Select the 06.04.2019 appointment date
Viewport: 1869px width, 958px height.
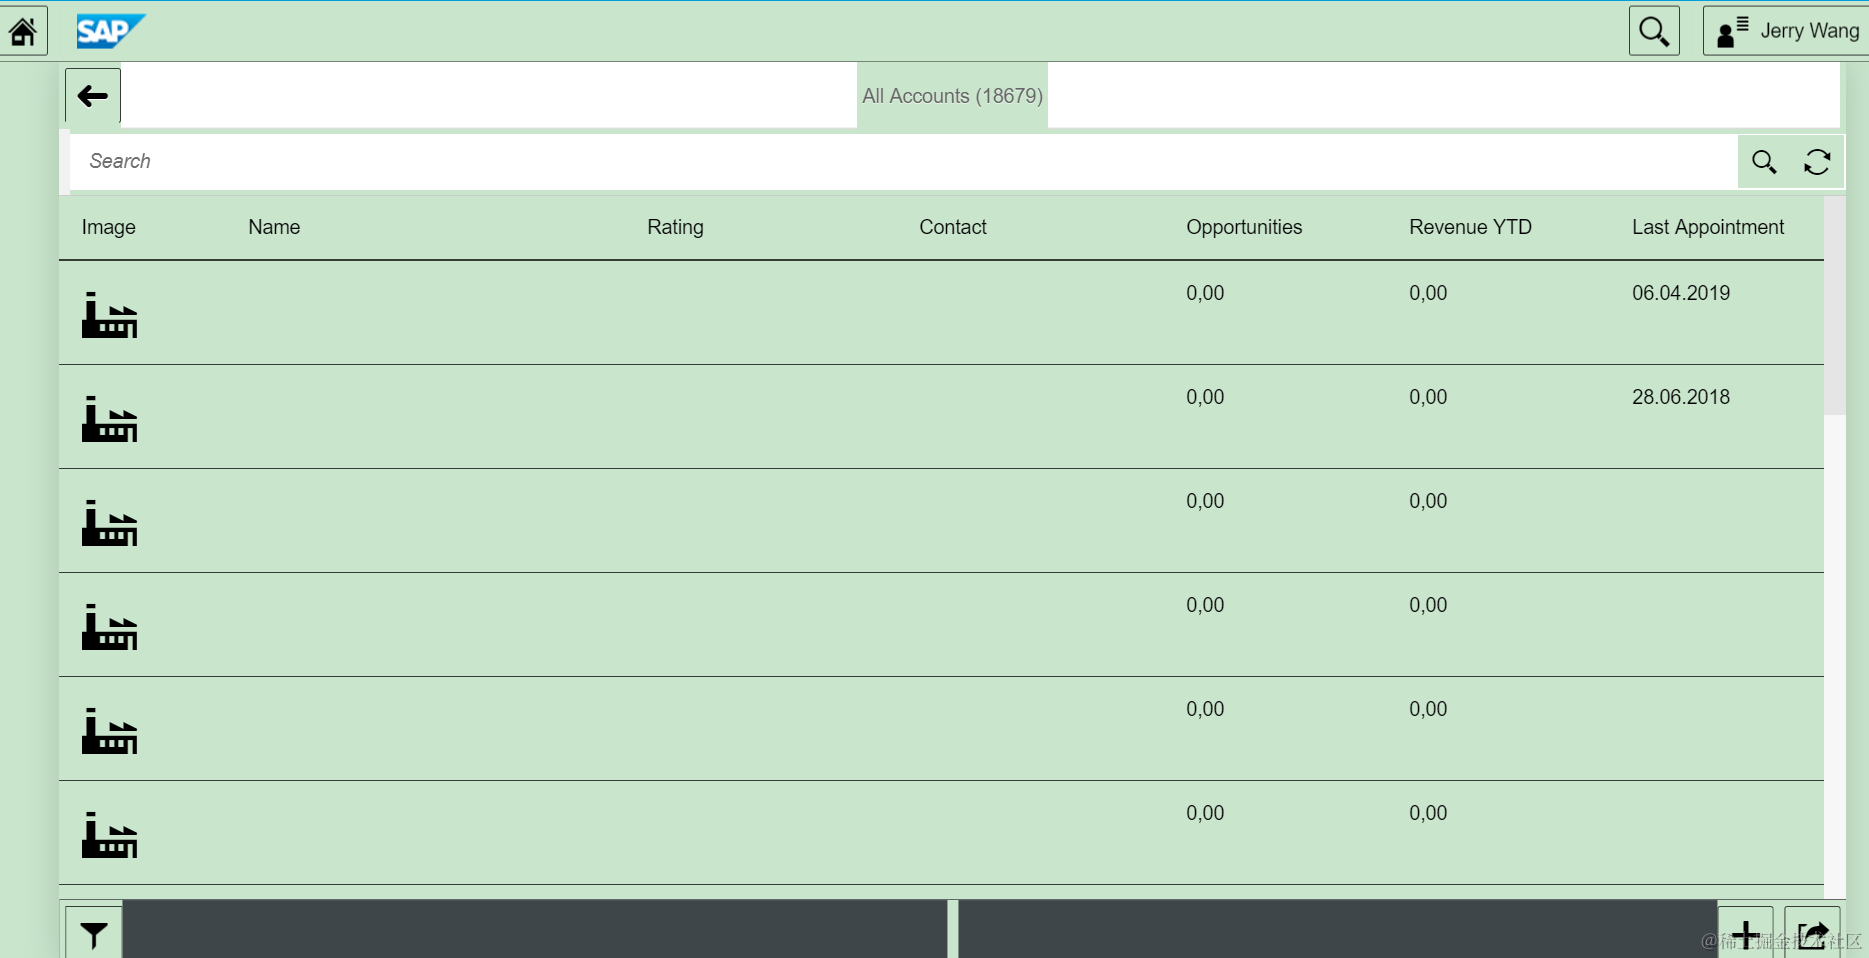[x=1681, y=293]
